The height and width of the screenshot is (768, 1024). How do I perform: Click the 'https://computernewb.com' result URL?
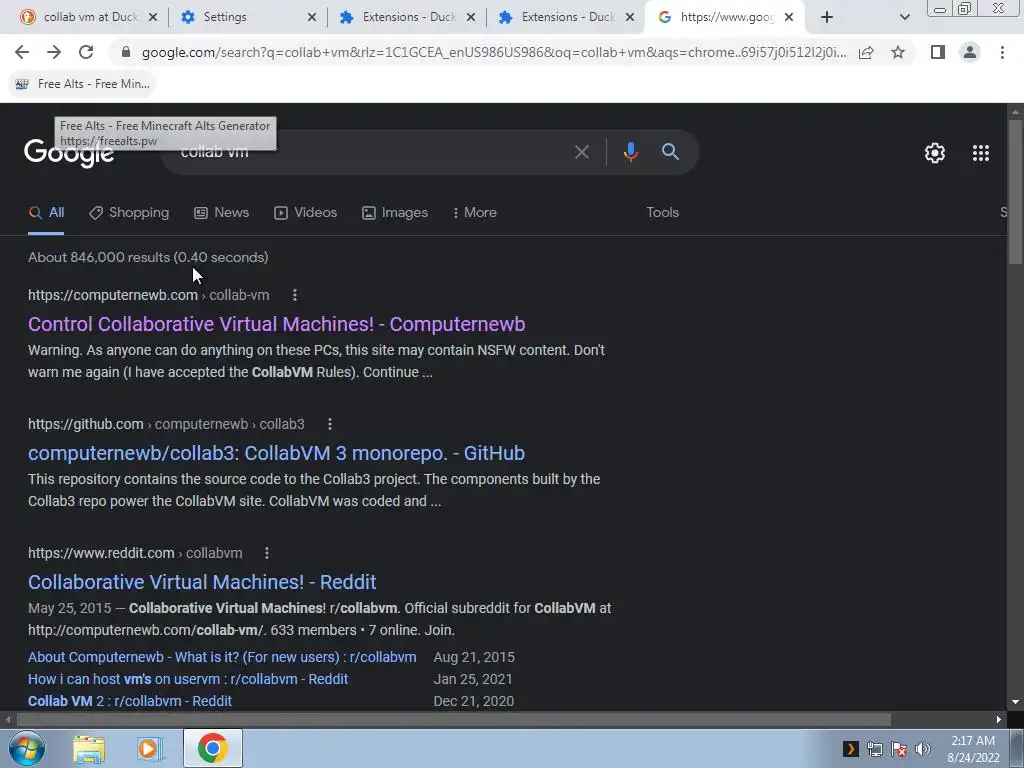pos(113,295)
